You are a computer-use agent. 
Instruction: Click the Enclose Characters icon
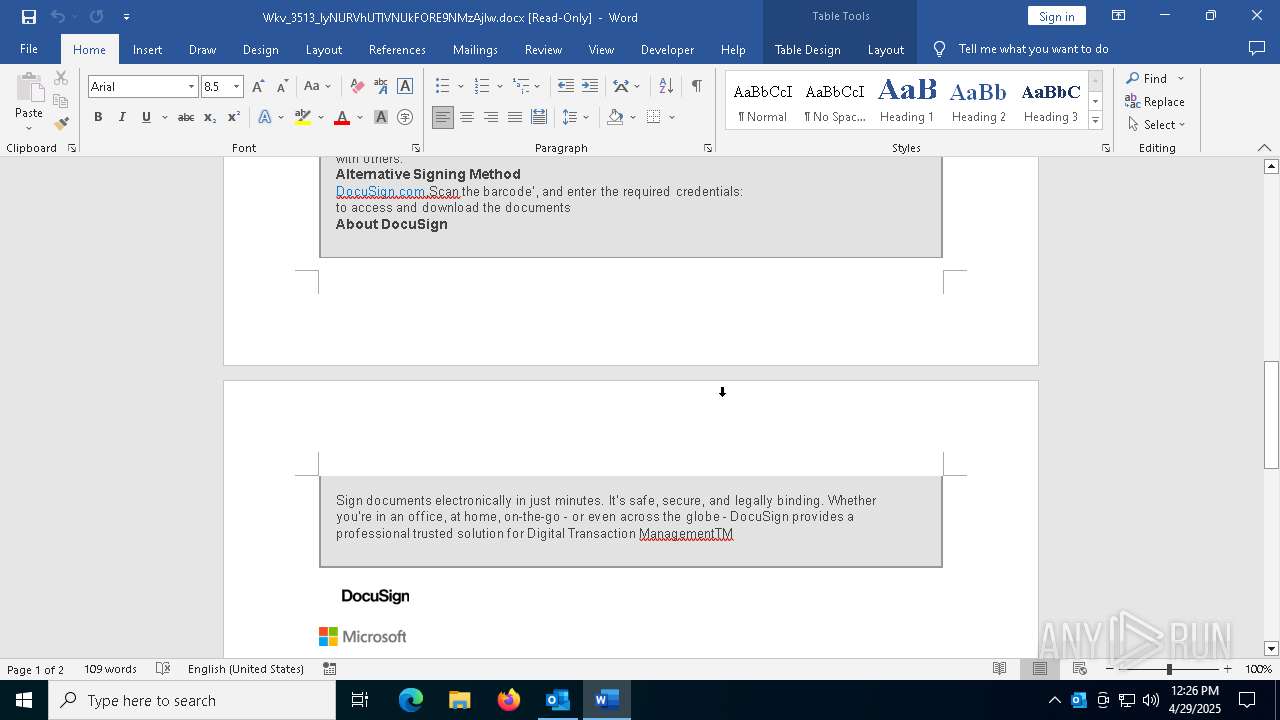[405, 117]
